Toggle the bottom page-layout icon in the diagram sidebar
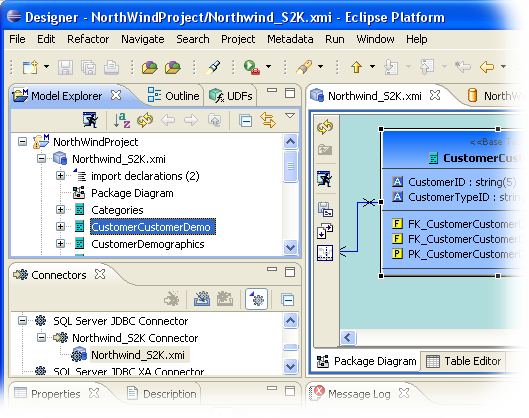This screenshot has width=529, height=418. 325,253
